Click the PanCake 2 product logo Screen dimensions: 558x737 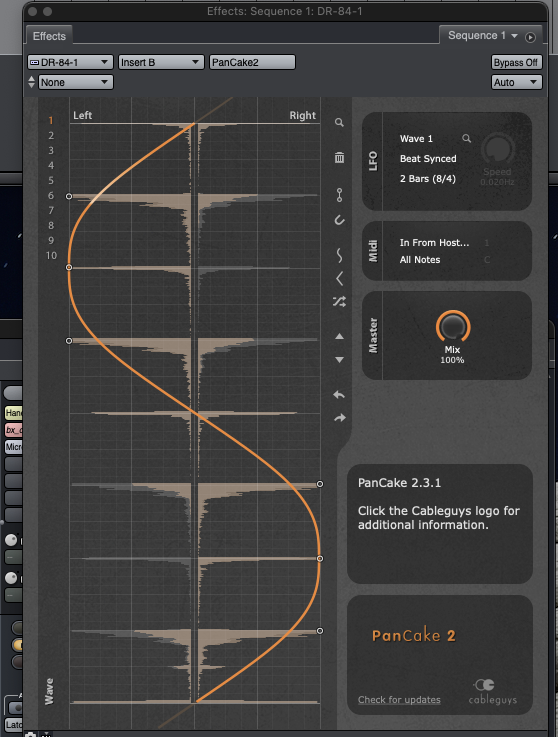pyautogui.click(x=414, y=635)
